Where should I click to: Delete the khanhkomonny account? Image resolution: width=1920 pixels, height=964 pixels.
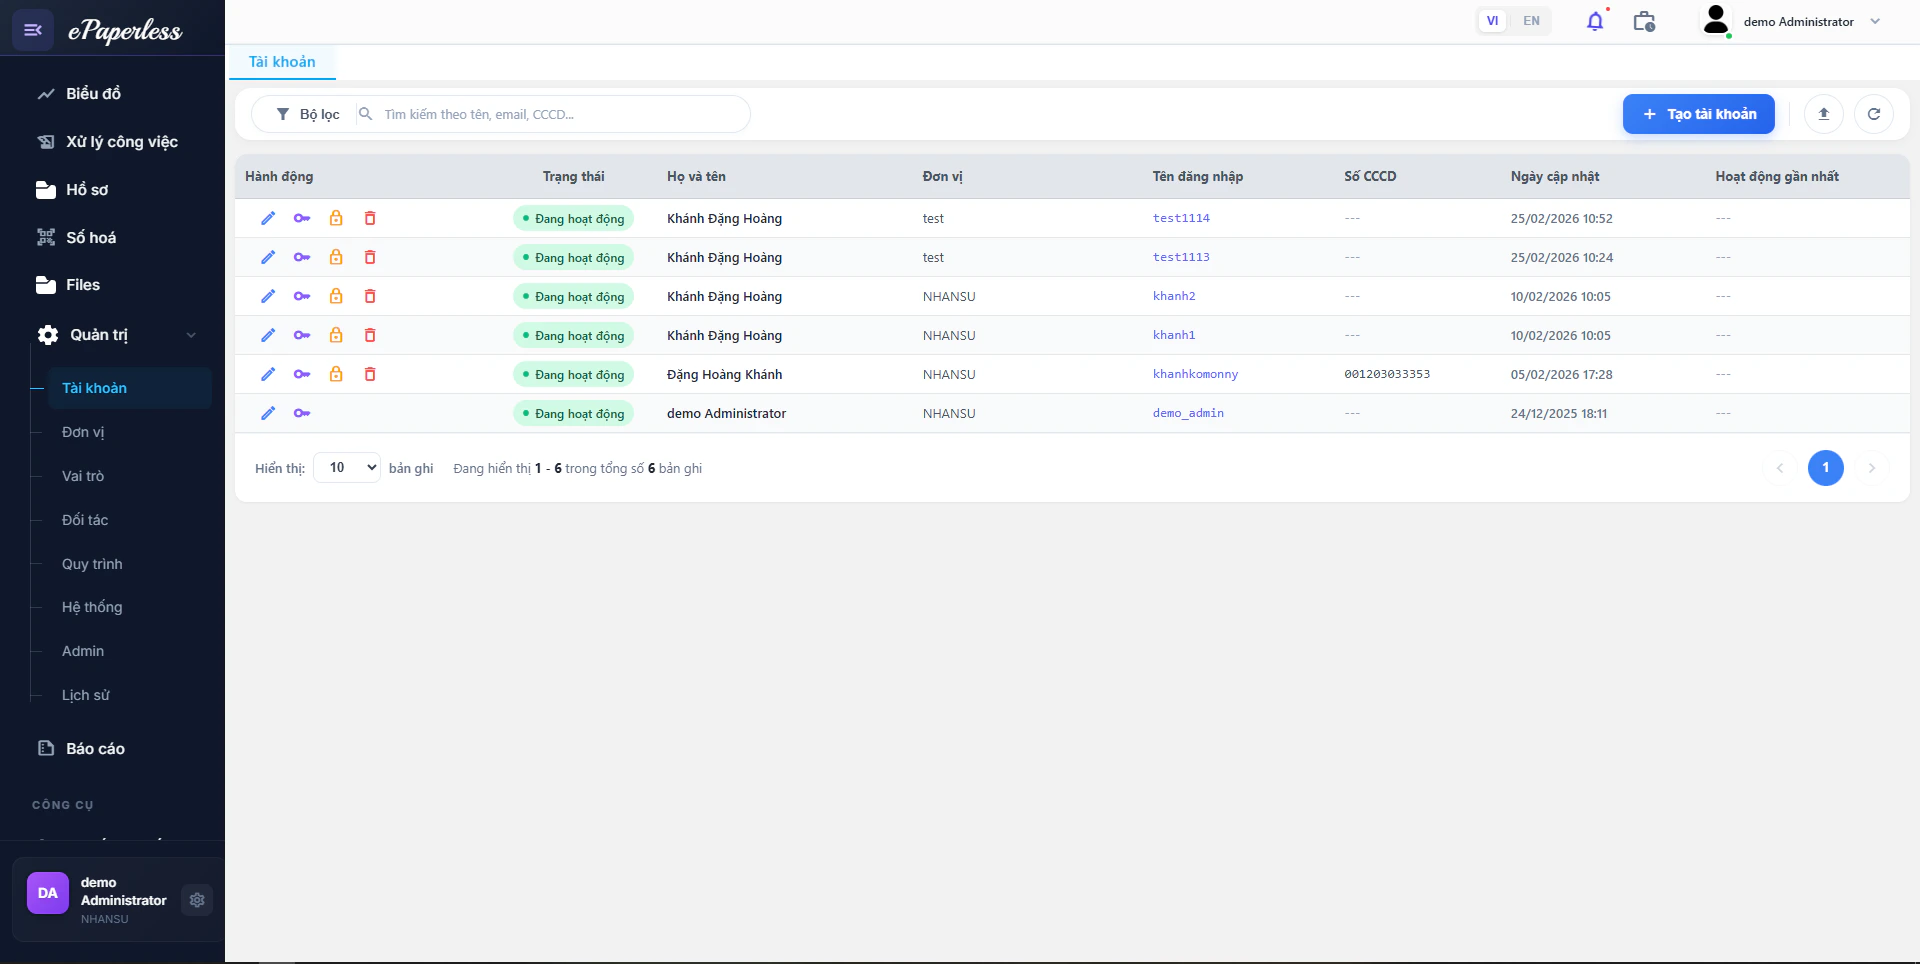370,374
